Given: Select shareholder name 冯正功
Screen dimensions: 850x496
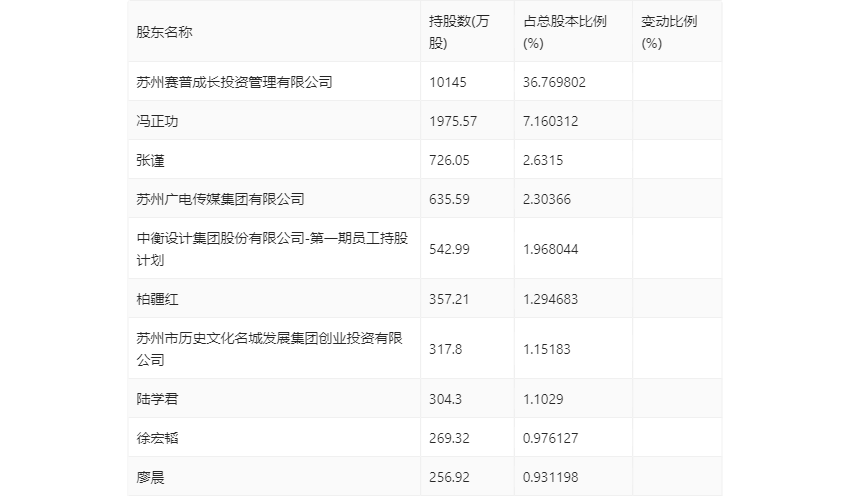Looking at the screenshot, I should coord(157,121).
